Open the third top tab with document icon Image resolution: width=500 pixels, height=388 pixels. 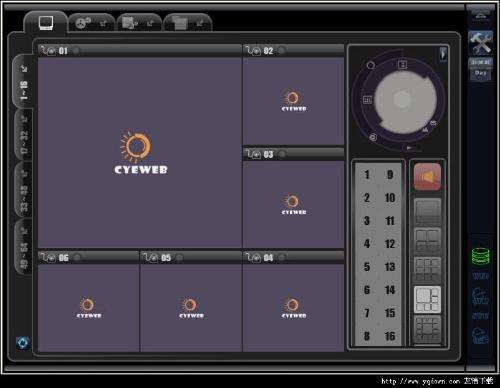click(130, 23)
